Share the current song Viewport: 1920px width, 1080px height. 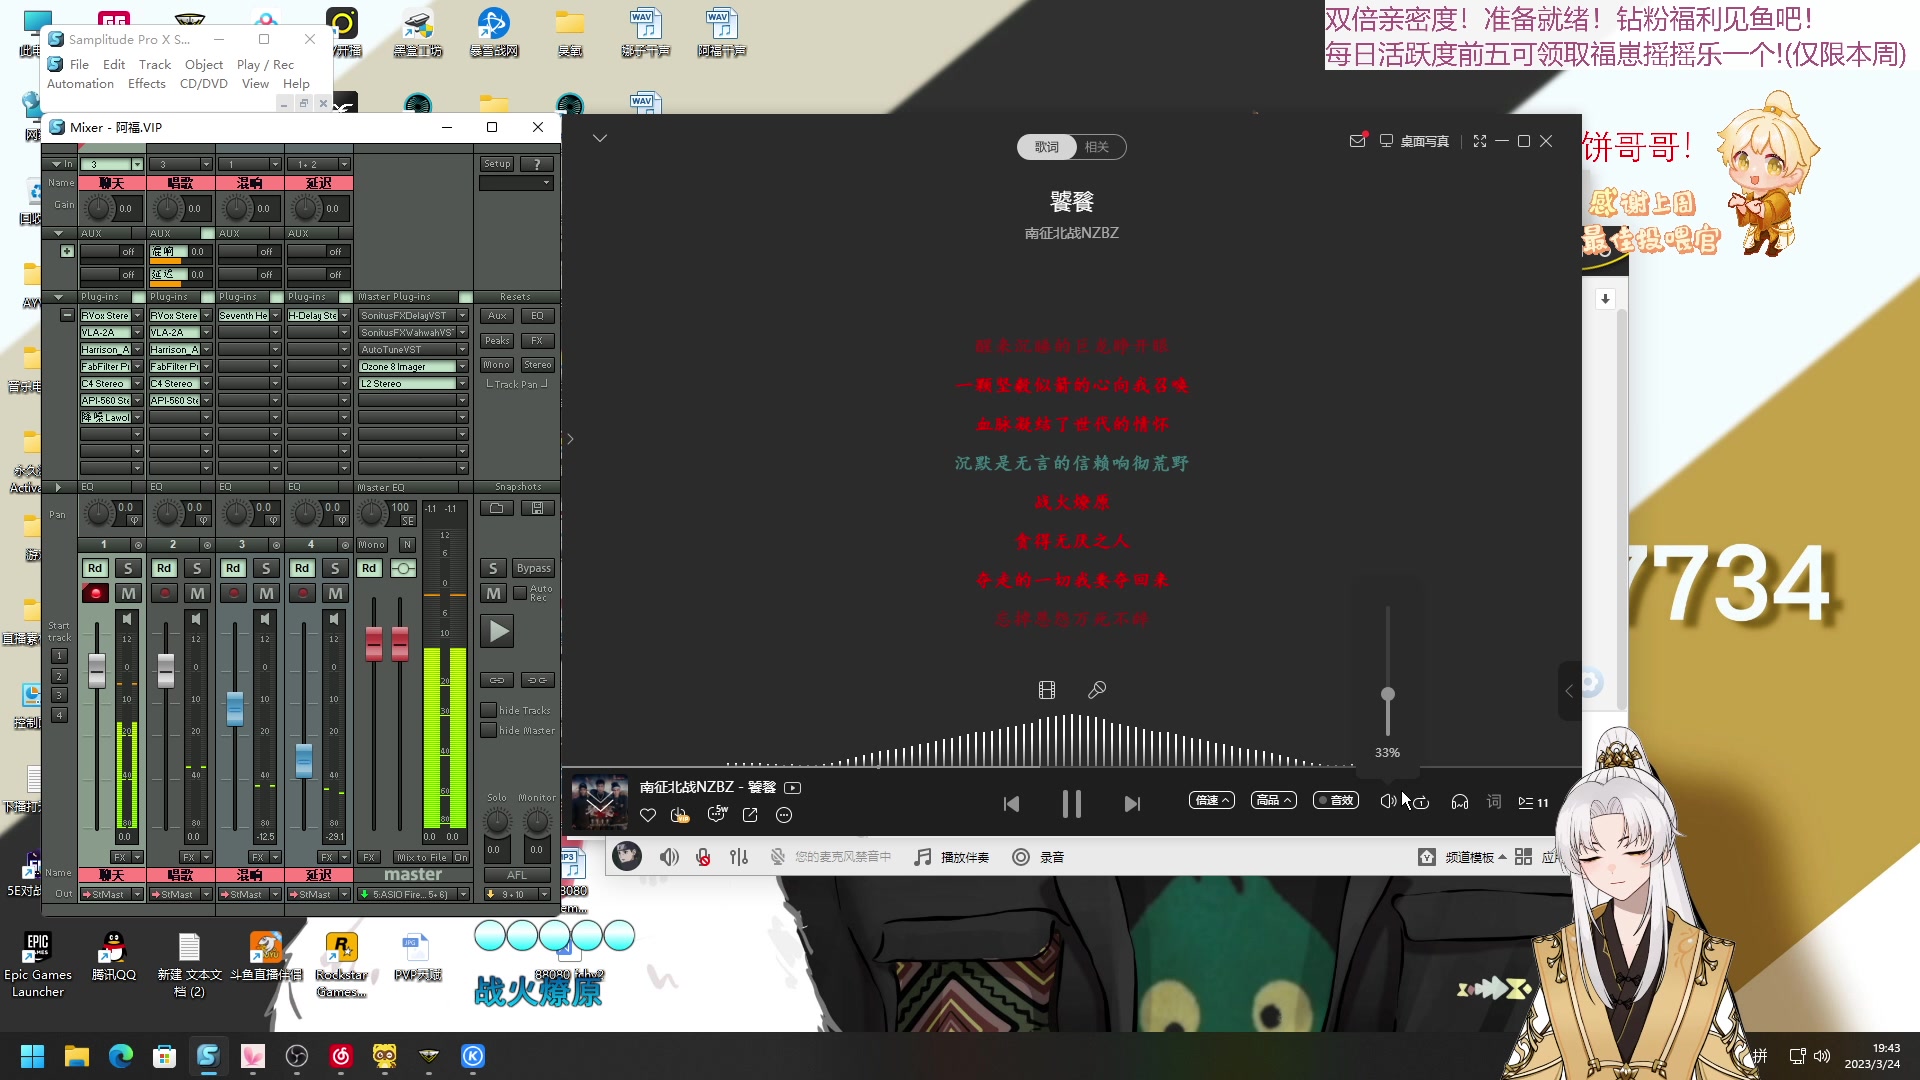tap(750, 815)
